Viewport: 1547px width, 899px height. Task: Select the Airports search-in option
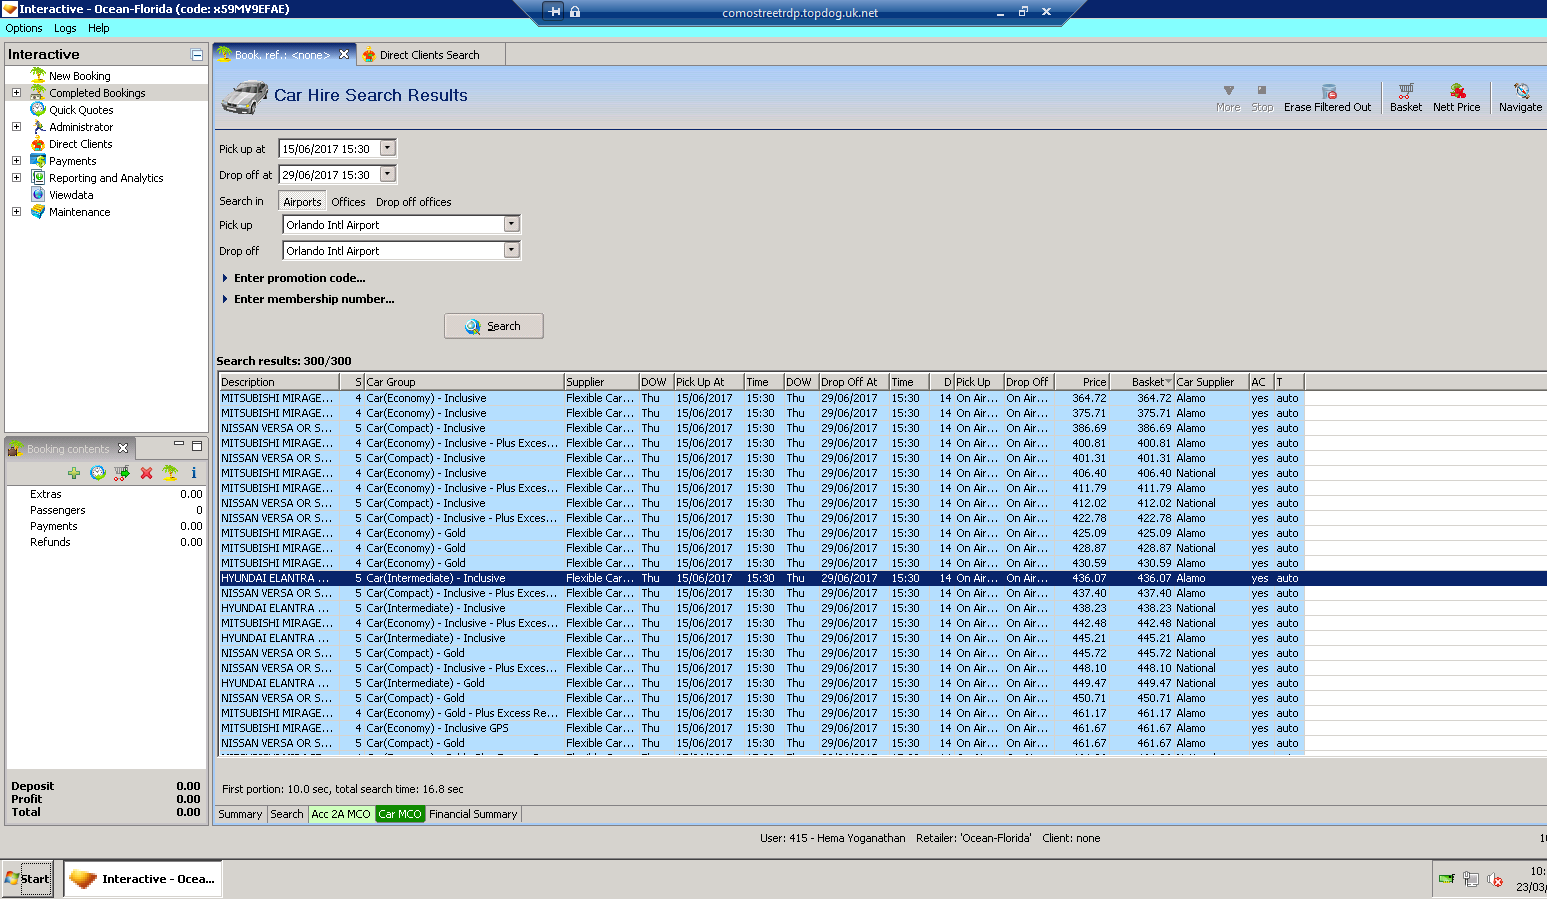tap(302, 202)
